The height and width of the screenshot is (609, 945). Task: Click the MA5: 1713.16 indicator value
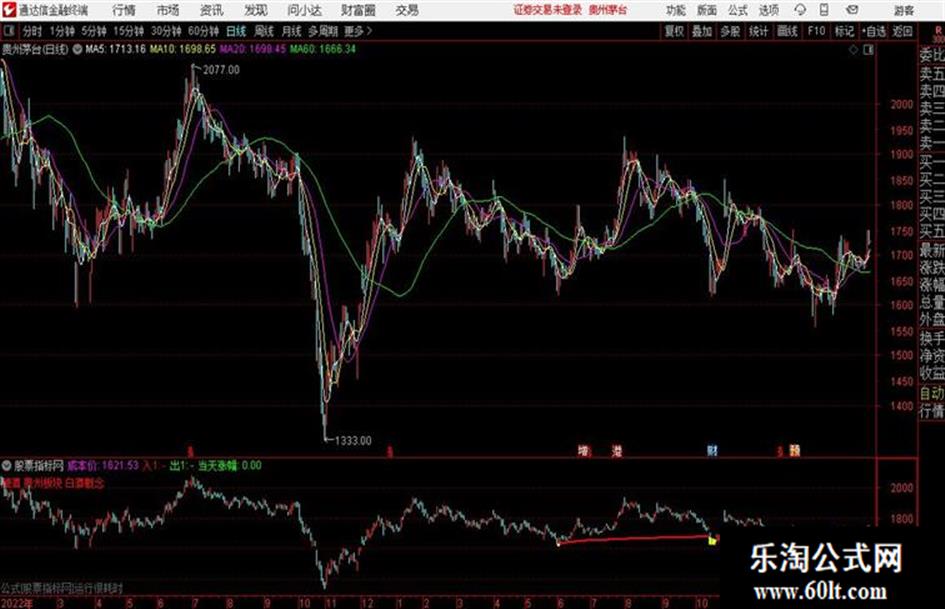(x=116, y=49)
